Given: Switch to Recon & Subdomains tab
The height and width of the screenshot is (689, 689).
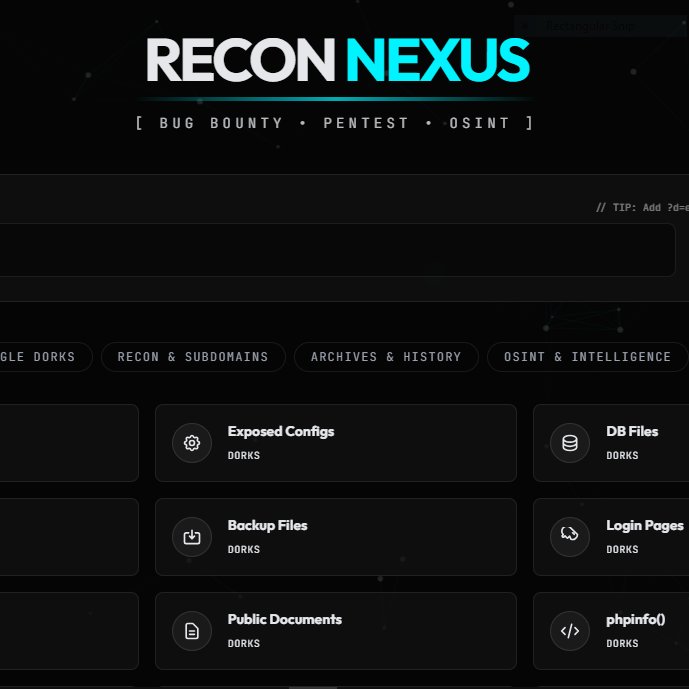Looking at the screenshot, I should pos(193,357).
